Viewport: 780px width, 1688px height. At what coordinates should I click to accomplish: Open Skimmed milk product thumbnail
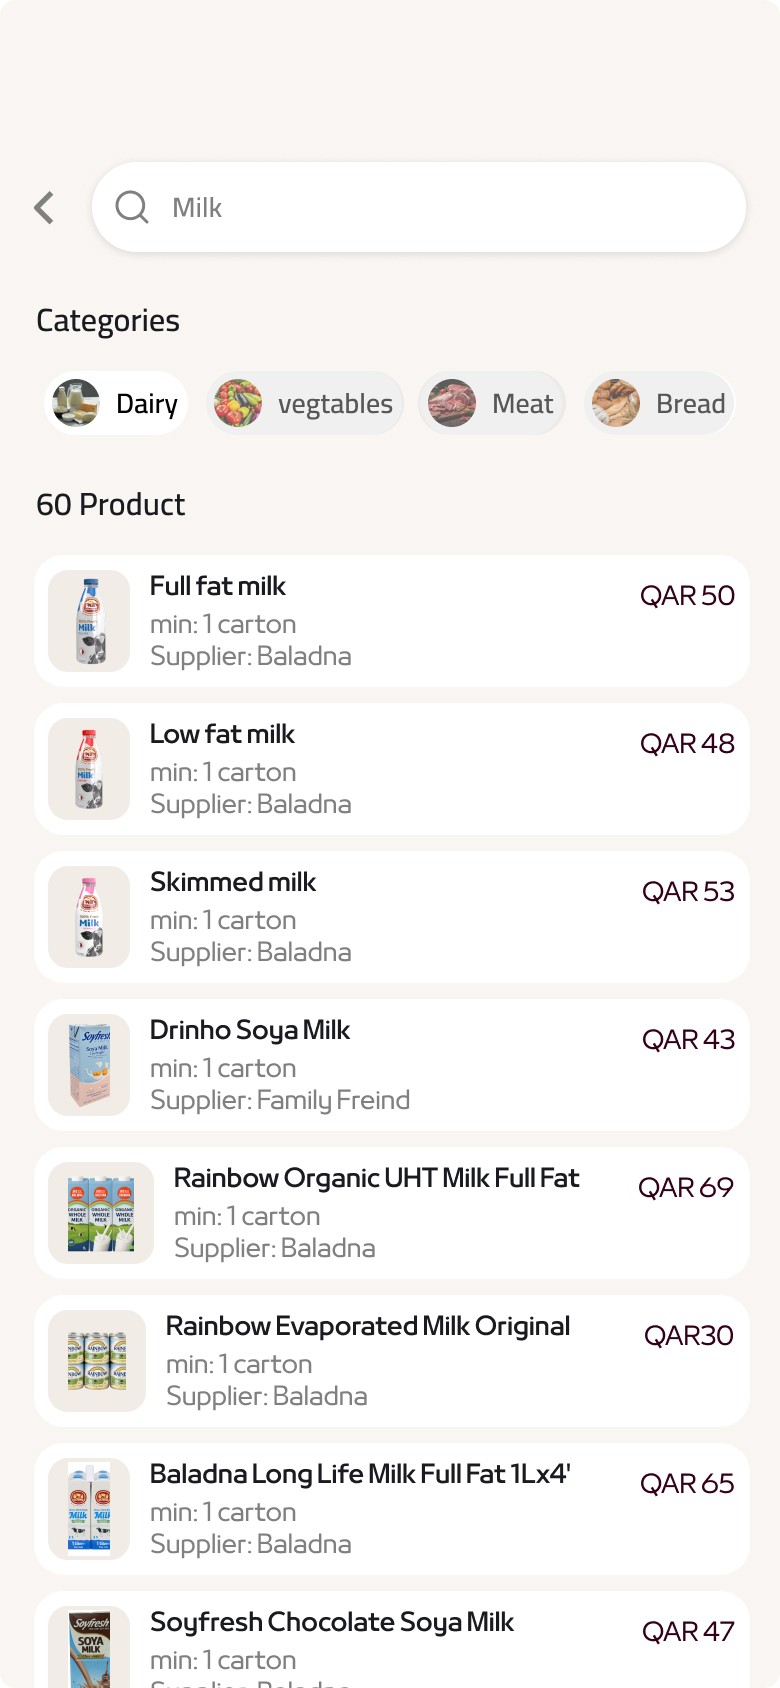pos(89,917)
